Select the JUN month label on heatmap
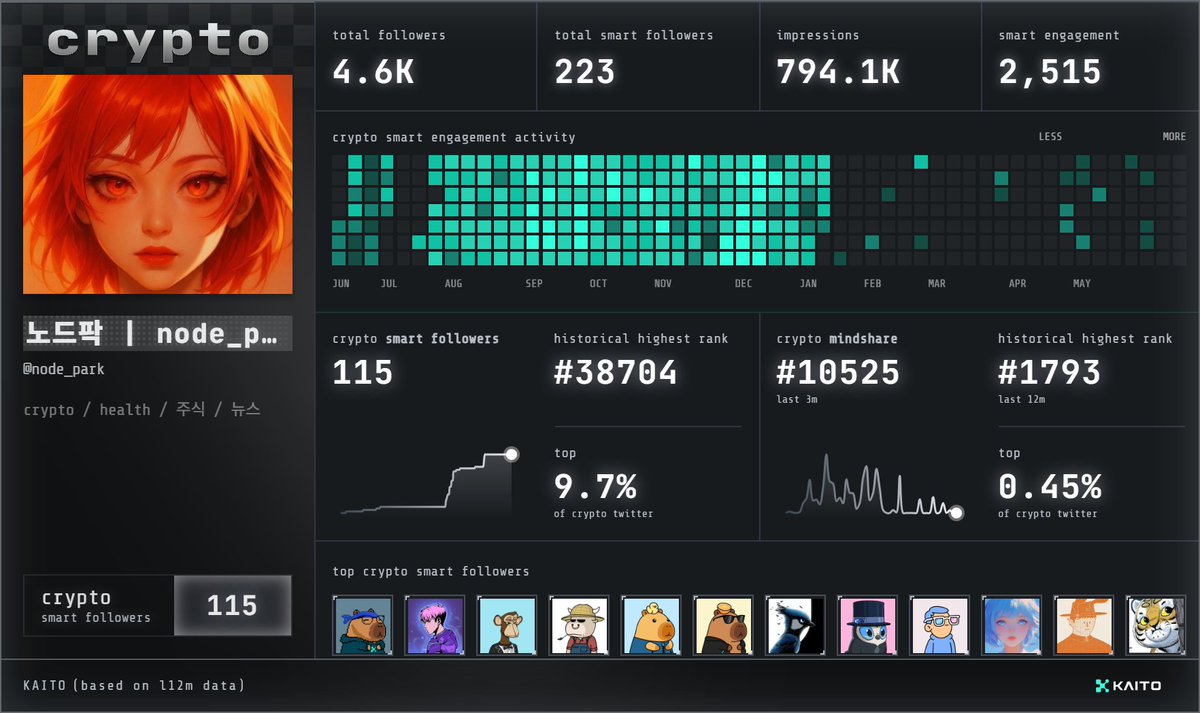 pos(341,284)
